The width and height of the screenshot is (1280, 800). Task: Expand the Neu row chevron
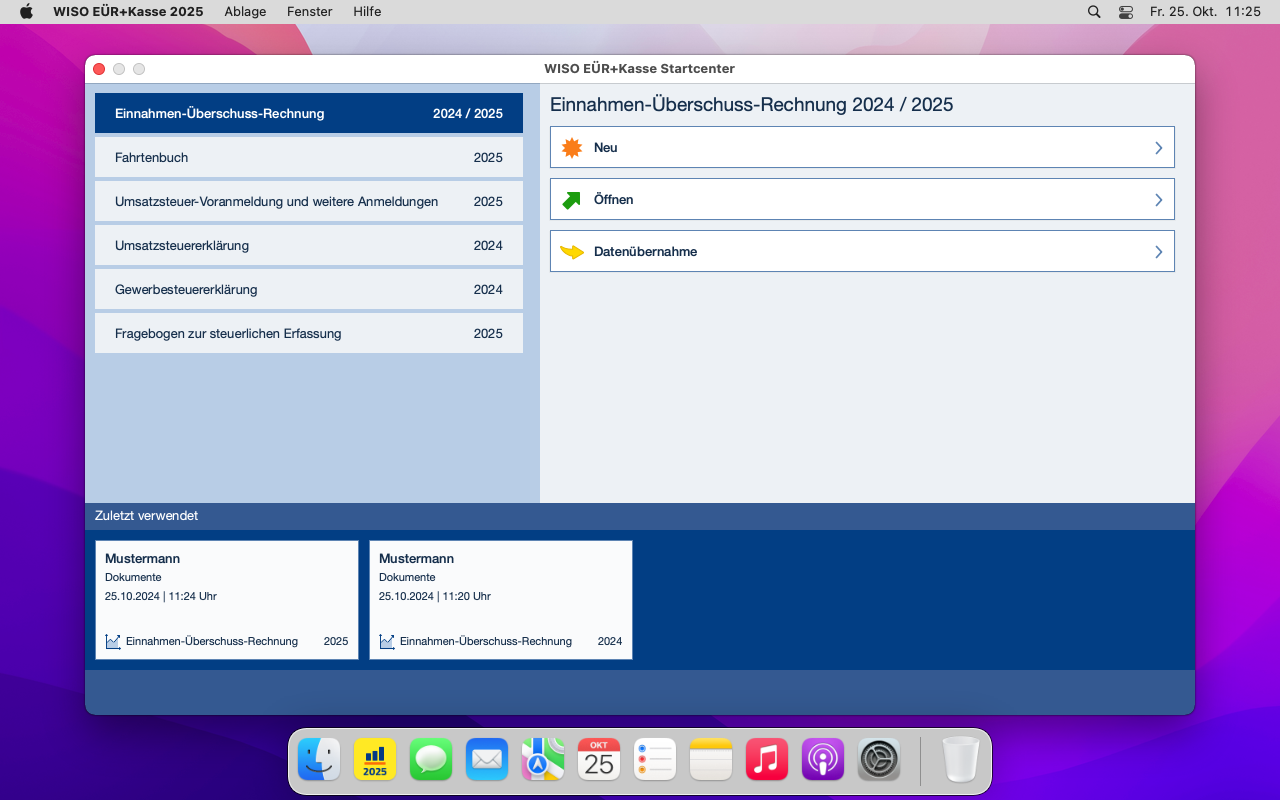pos(1159,148)
